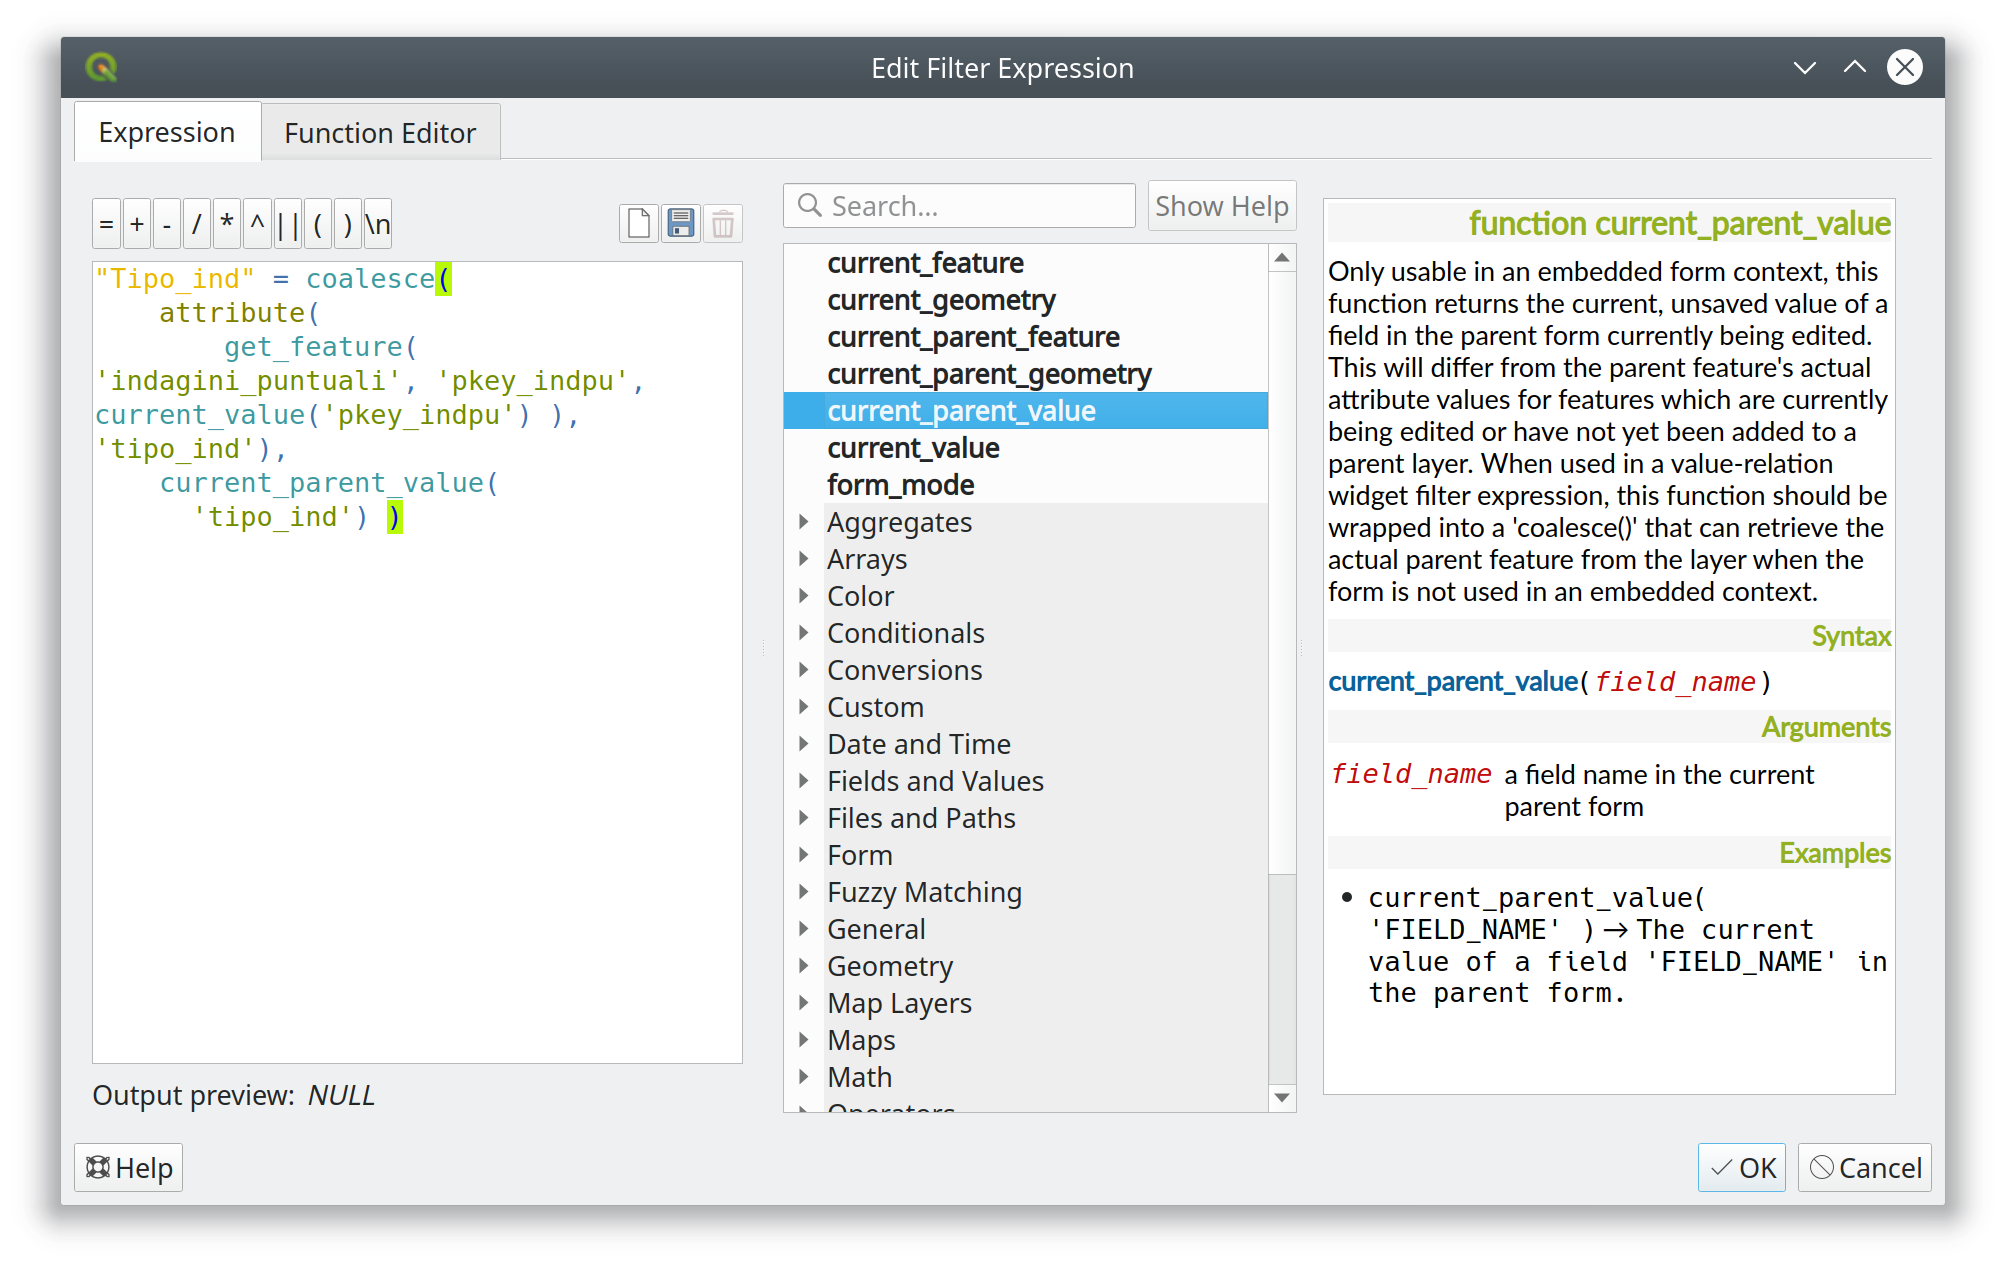Select current_value in the function list
Image resolution: width=2006 pixels, height=1266 pixels.
click(x=913, y=448)
